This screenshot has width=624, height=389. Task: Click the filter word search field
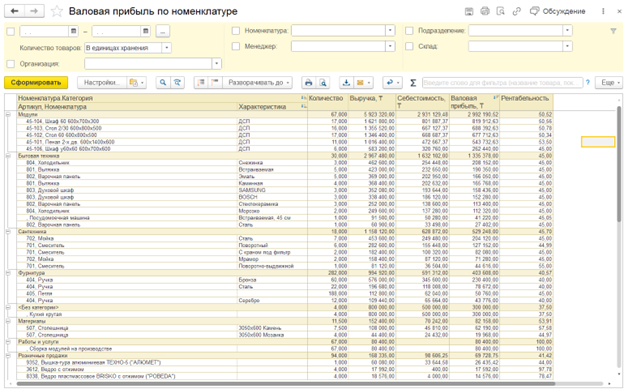coord(502,82)
